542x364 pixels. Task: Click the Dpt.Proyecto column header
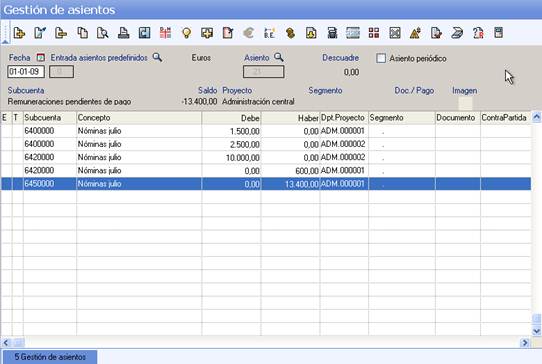[x=344, y=118]
